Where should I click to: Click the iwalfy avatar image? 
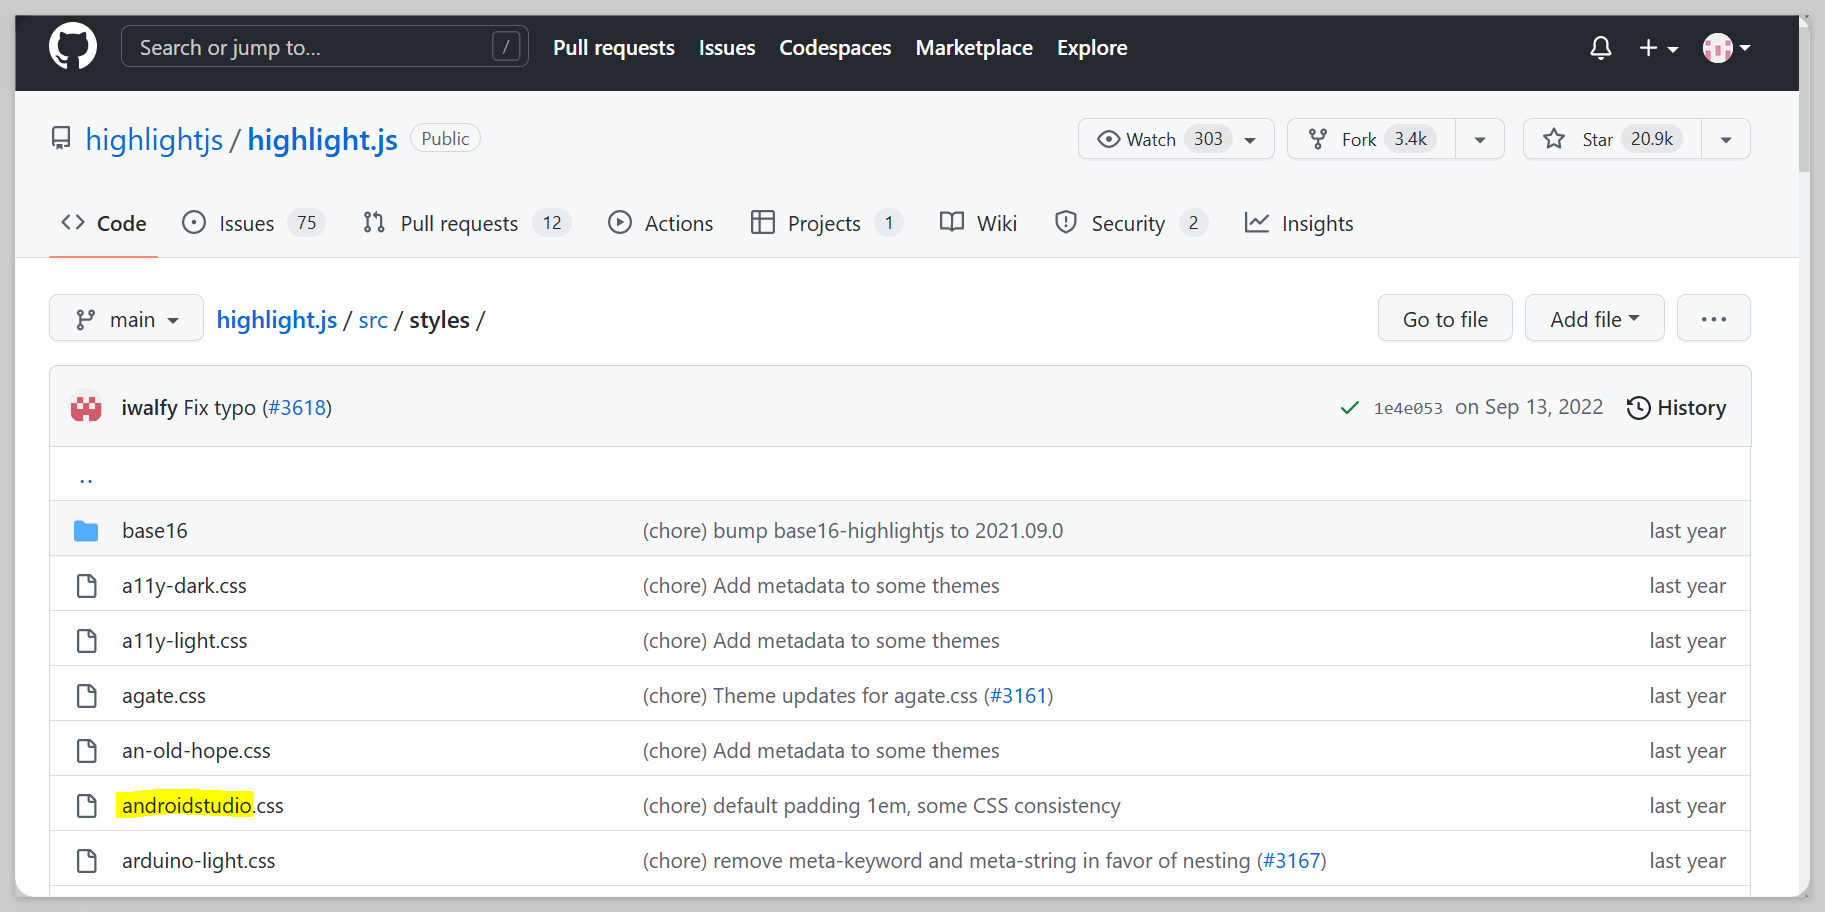86,407
